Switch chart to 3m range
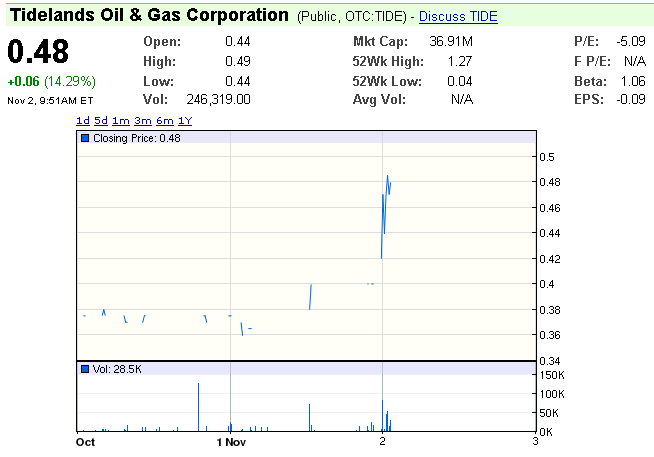This screenshot has height=457, width=654. (x=143, y=121)
